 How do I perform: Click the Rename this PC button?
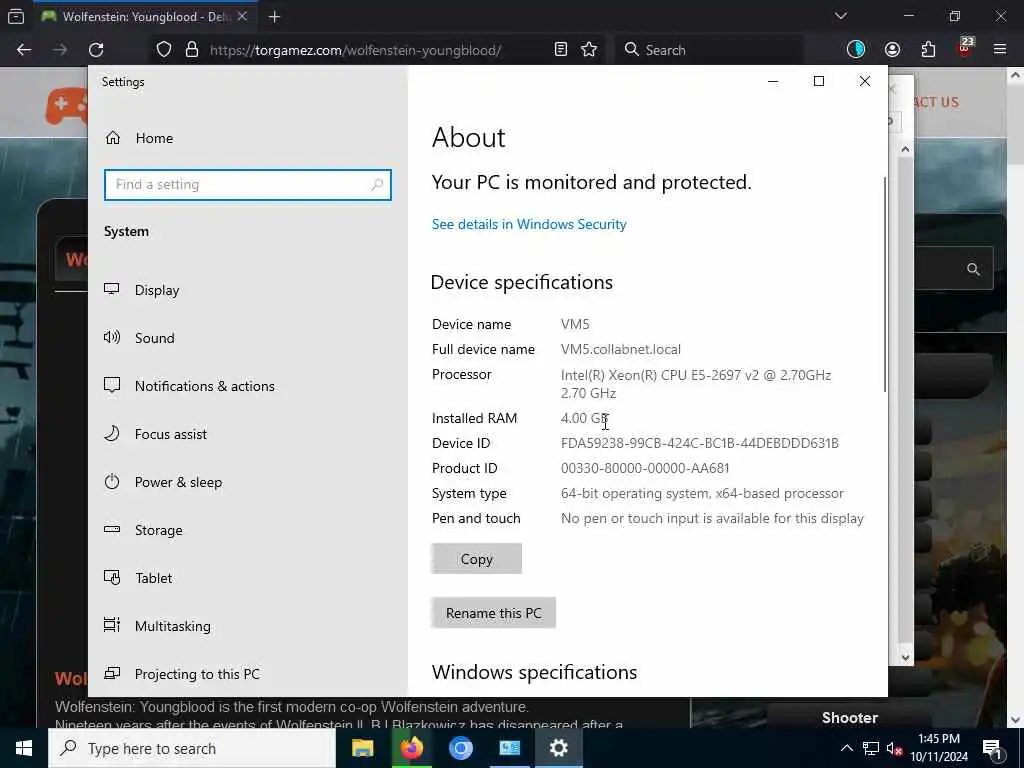(494, 613)
